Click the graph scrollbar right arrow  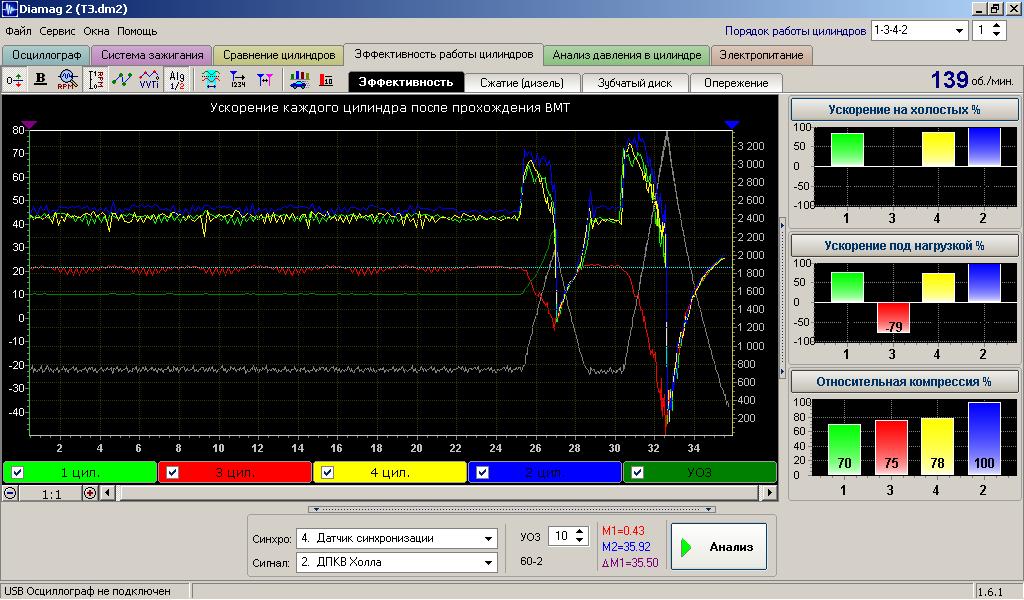tap(770, 494)
